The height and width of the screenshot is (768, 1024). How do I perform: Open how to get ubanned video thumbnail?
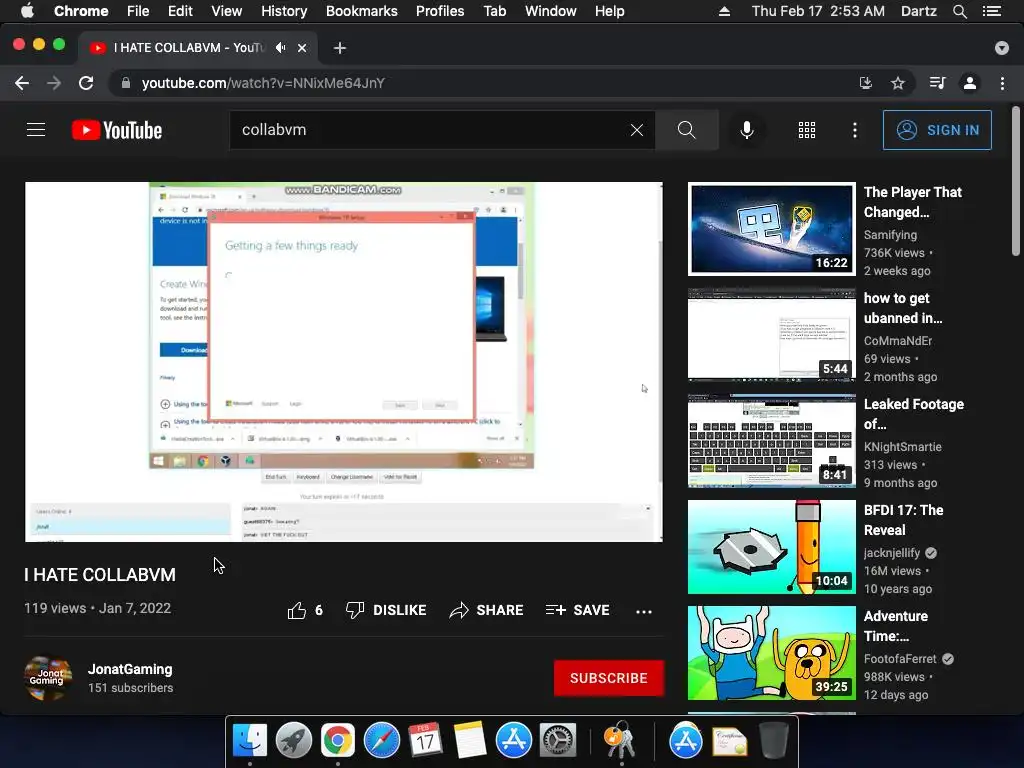point(771,334)
